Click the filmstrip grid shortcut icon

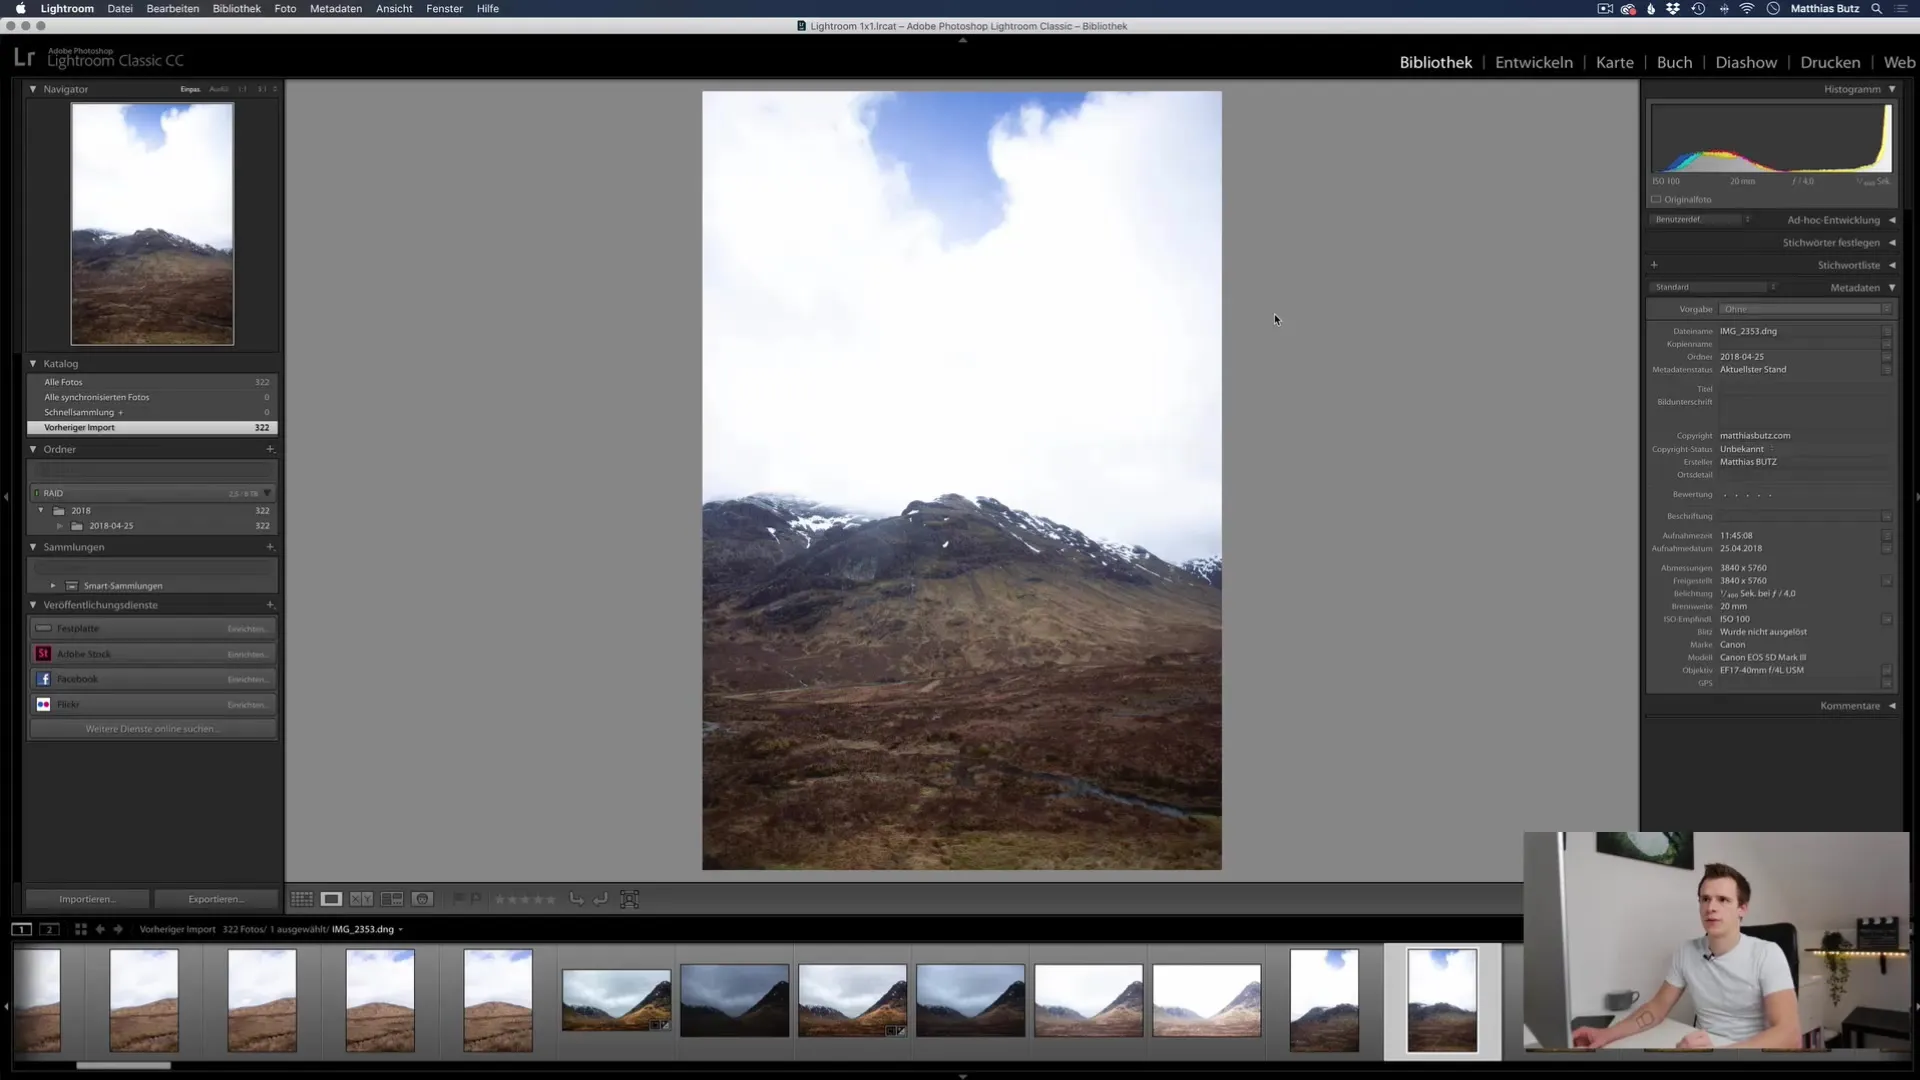(x=81, y=929)
